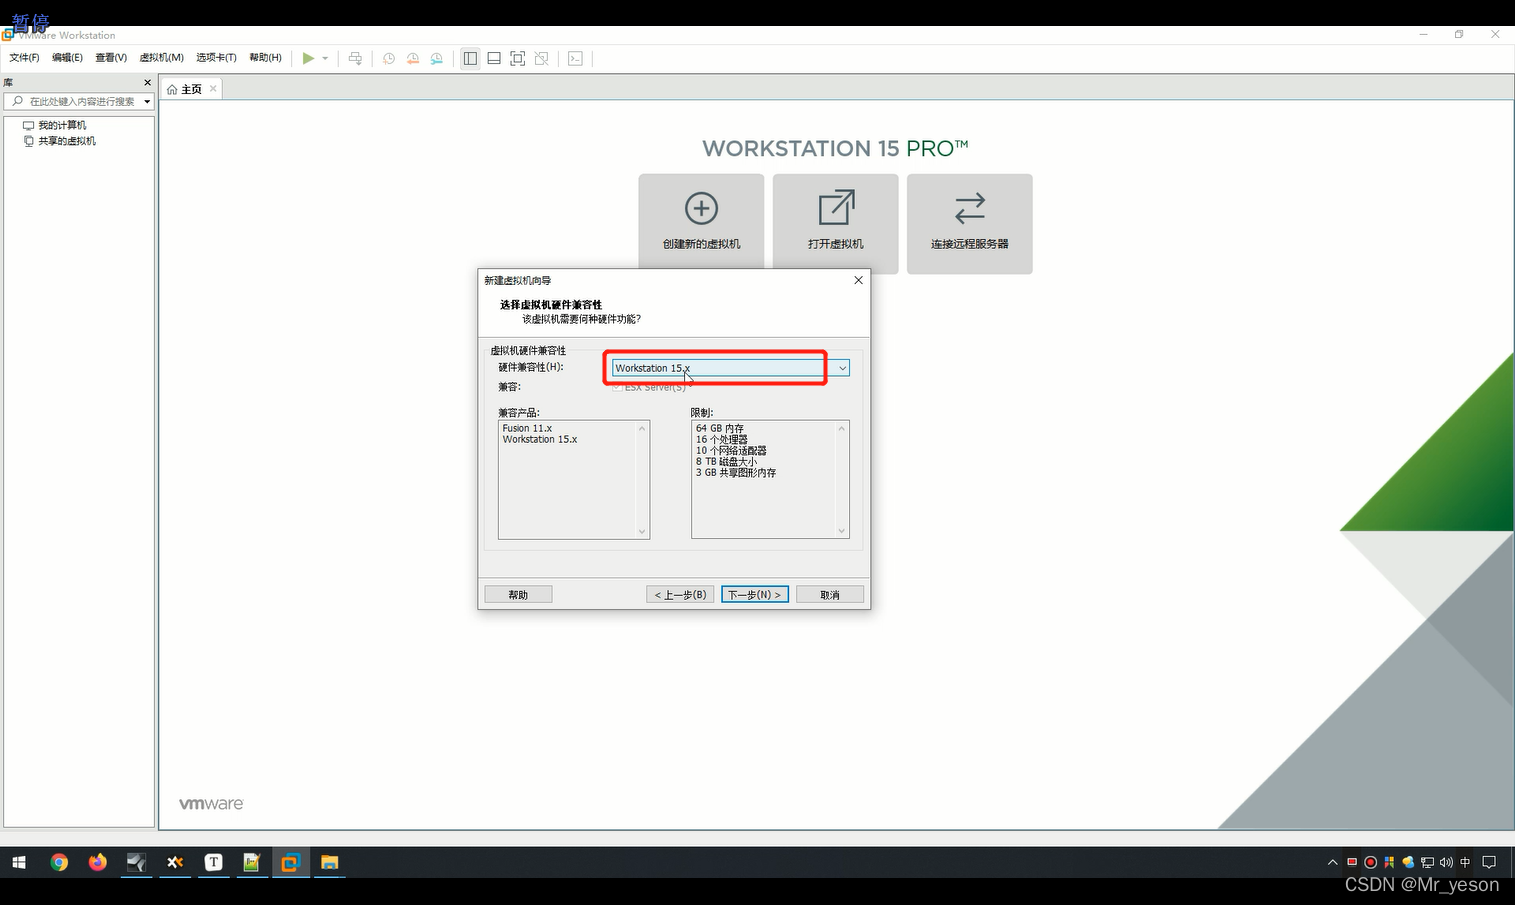The image size is (1515, 905).
Task: Click the ESX Server compatibility checkbox
Action: point(617,387)
